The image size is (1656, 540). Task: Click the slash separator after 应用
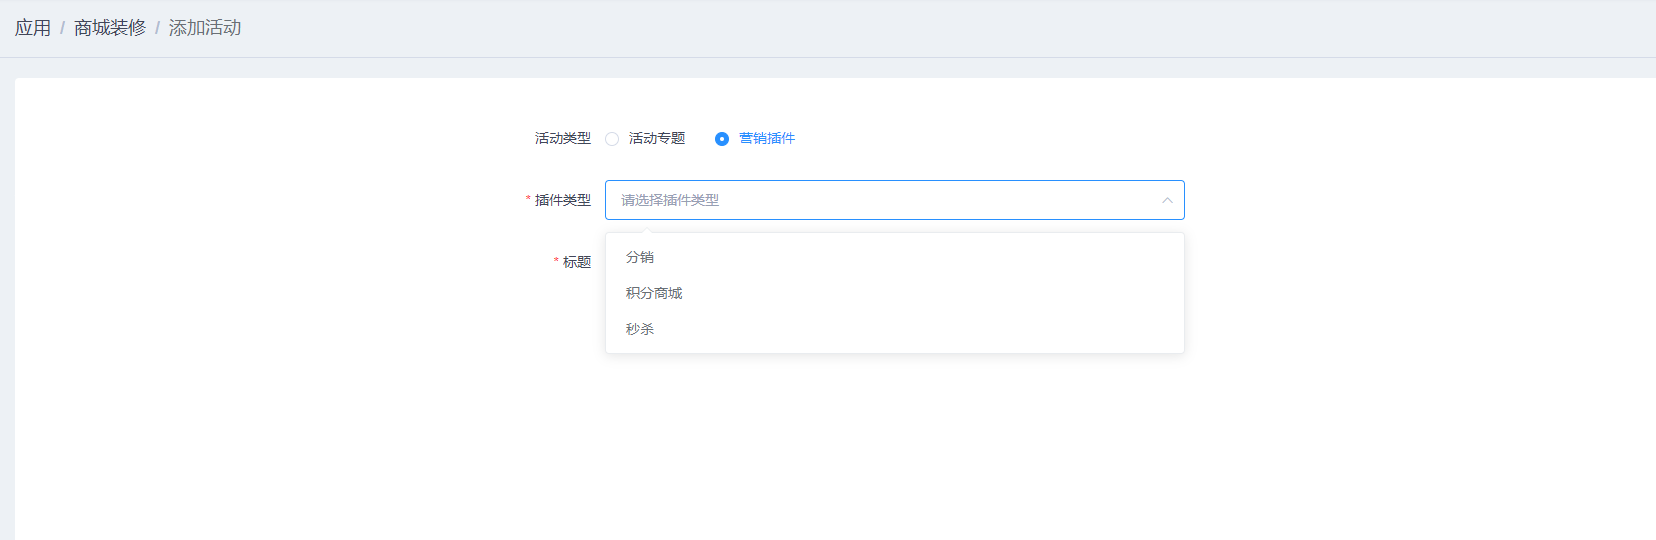click(x=62, y=28)
